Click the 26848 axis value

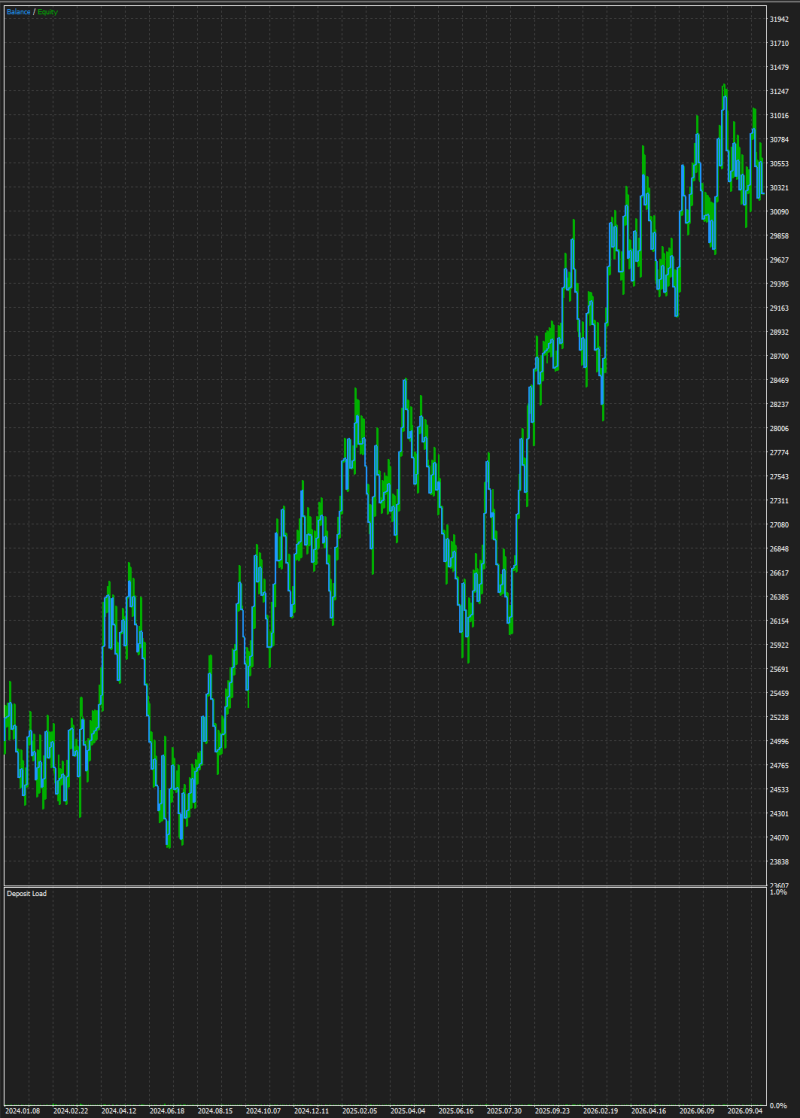[x=779, y=549]
